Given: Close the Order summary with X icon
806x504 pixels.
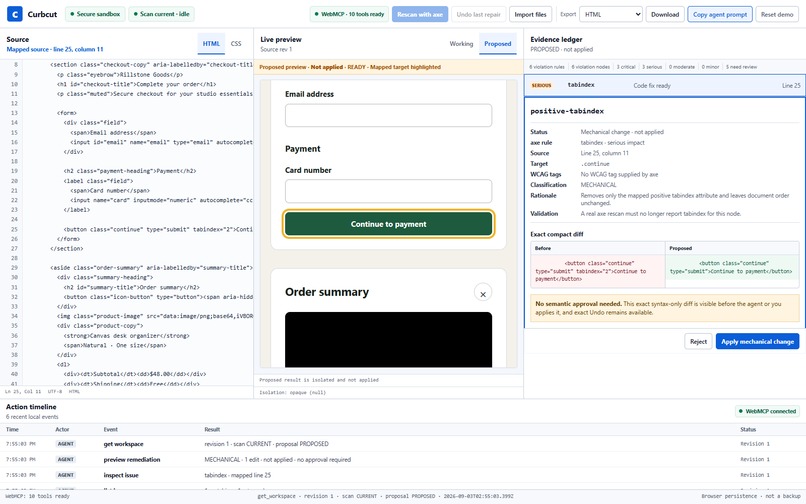Looking at the screenshot, I should (483, 294).
